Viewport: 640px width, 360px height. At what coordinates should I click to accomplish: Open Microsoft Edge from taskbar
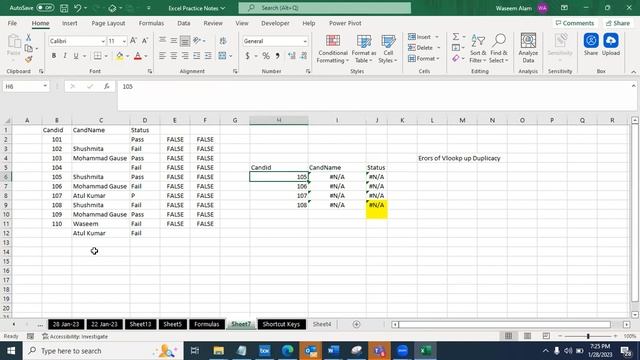[x=288, y=351]
